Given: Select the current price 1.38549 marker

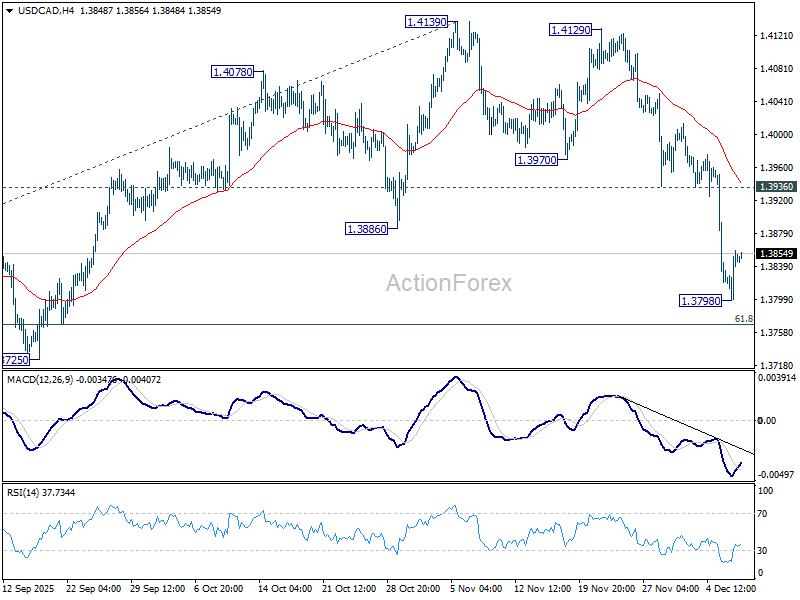Looking at the screenshot, I should (x=776, y=254).
